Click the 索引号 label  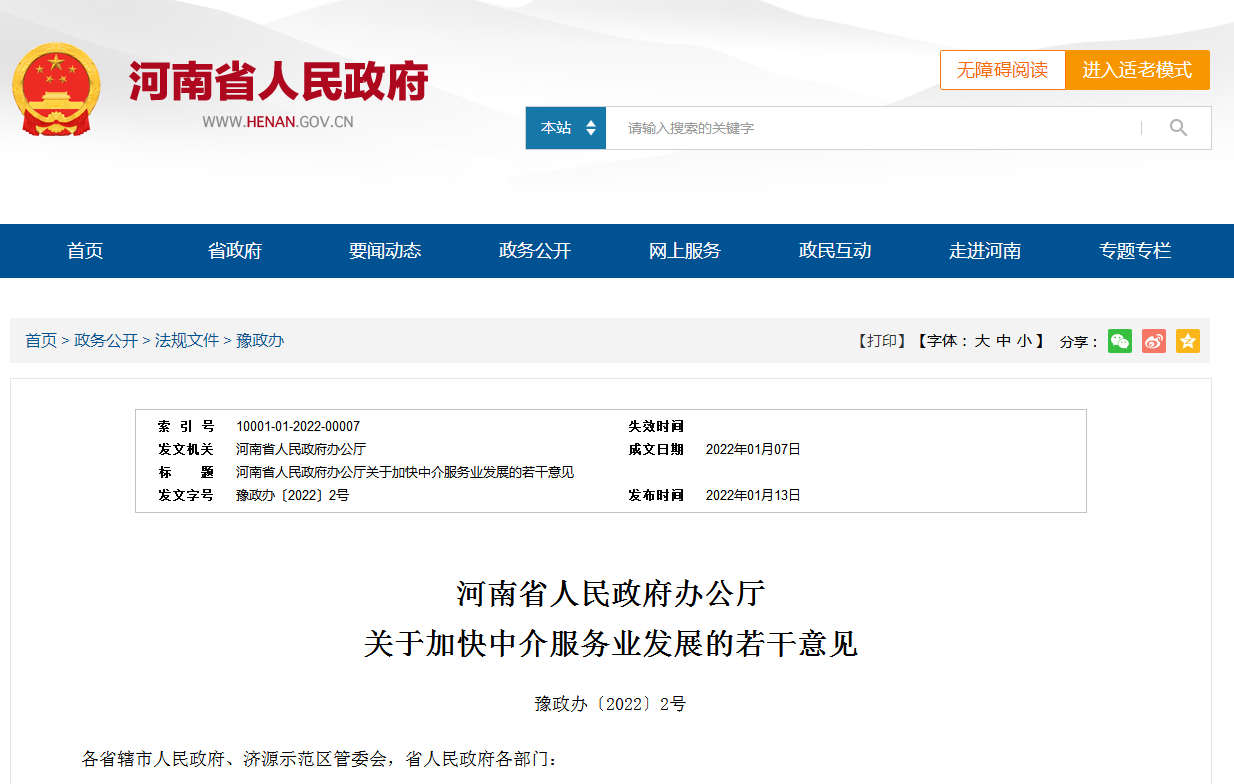point(186,426)
